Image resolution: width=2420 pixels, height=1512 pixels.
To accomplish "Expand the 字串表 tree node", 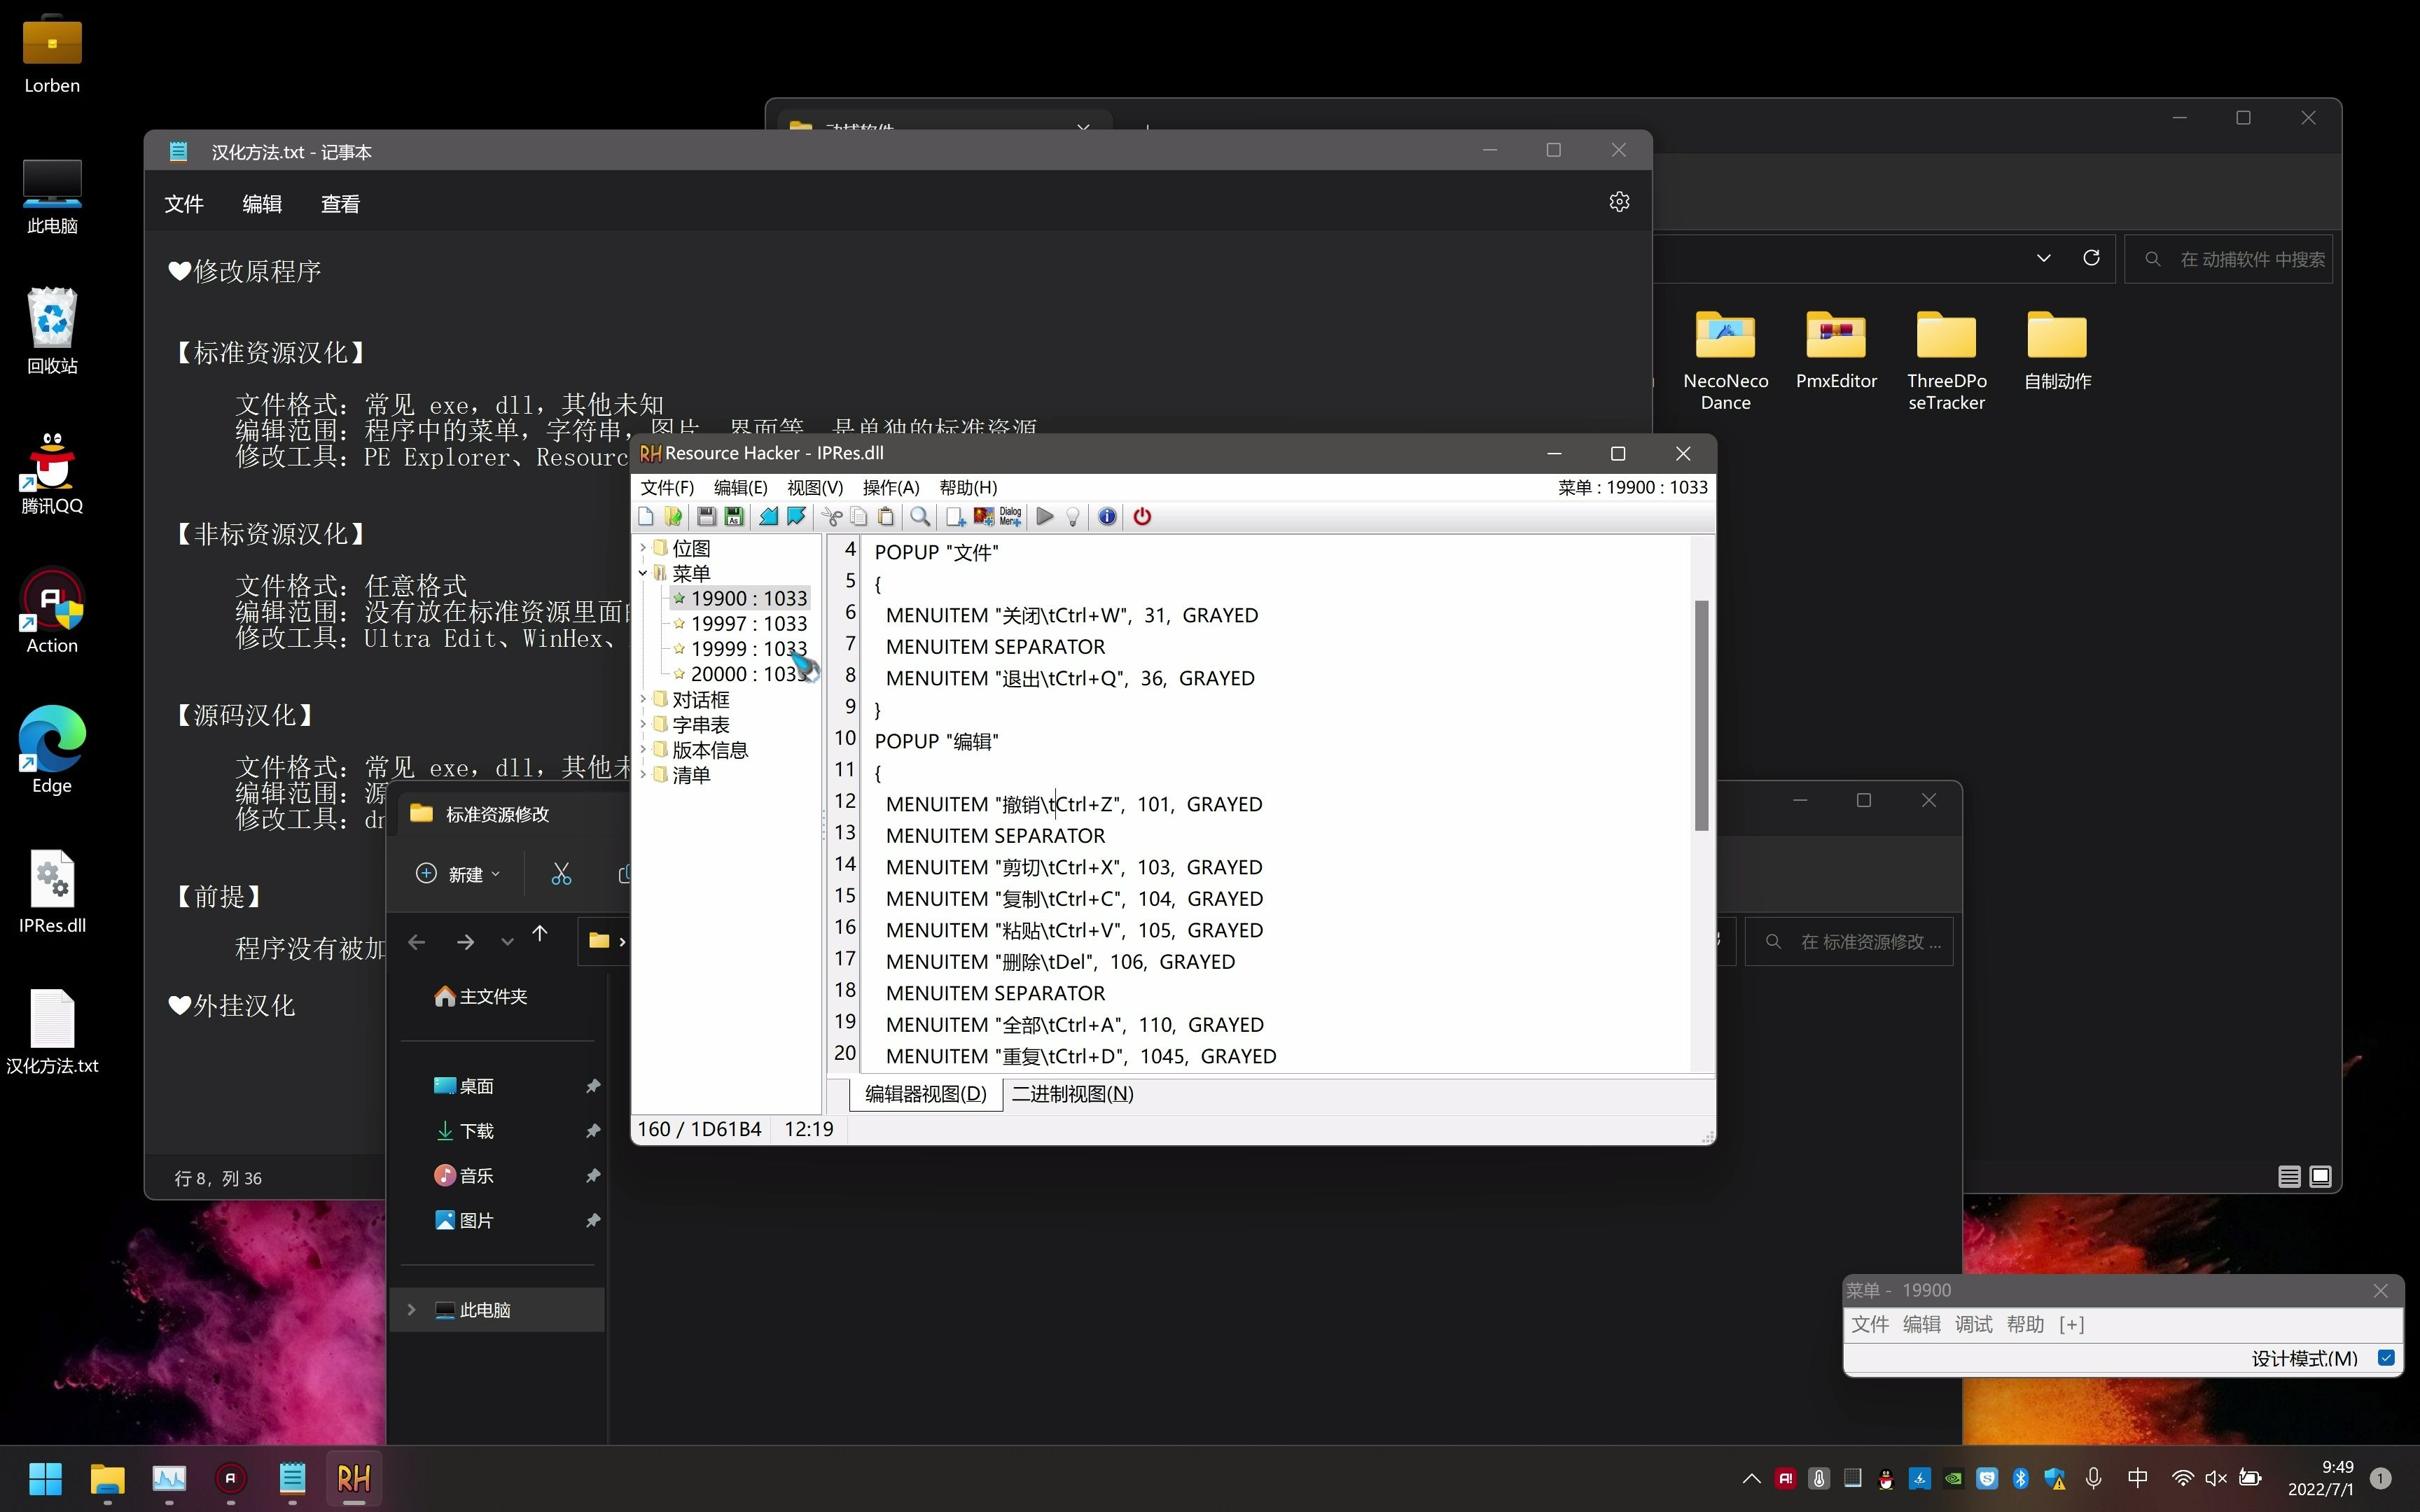I will pos(643,724).
